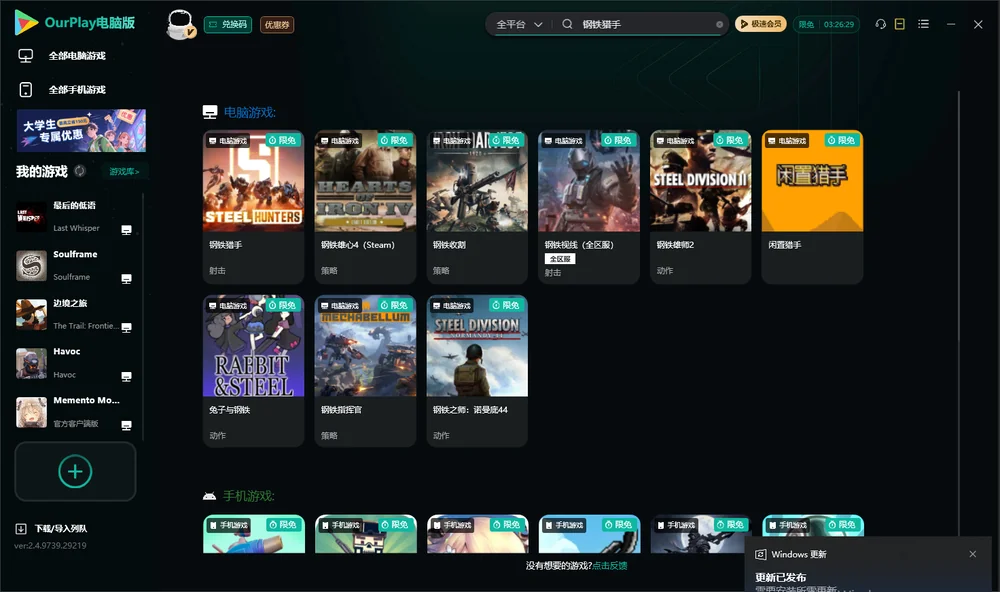Open the 闲置猎手 orange game card
The width and height of the screenshot is (1000, 592).
[812, 207]
